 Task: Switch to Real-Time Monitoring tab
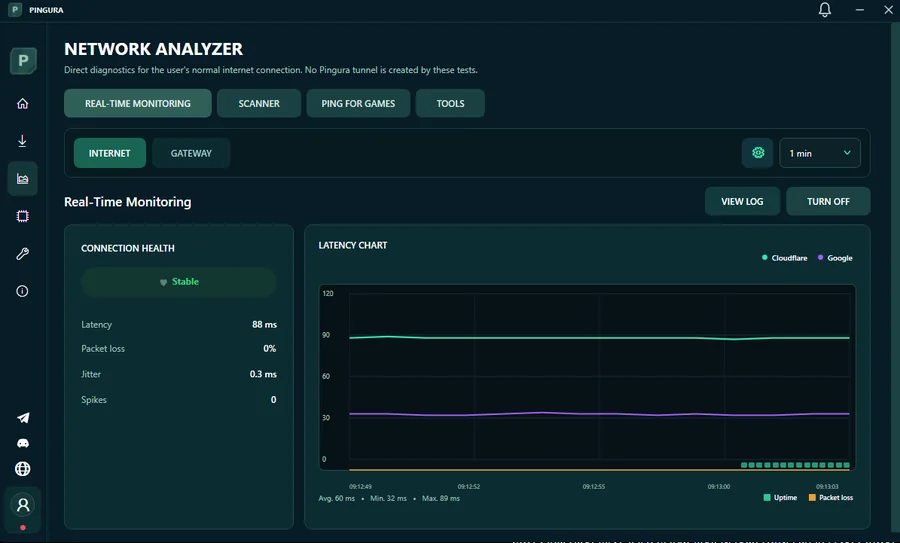pos(138,103)
